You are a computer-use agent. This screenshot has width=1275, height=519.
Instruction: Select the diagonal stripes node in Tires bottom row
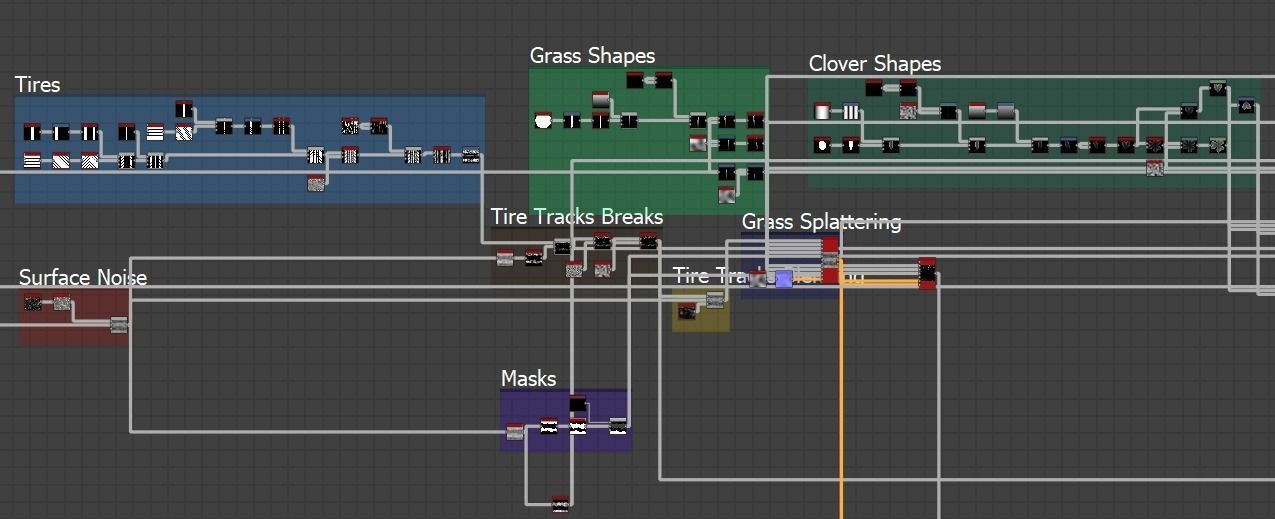(x=61, y=160)
